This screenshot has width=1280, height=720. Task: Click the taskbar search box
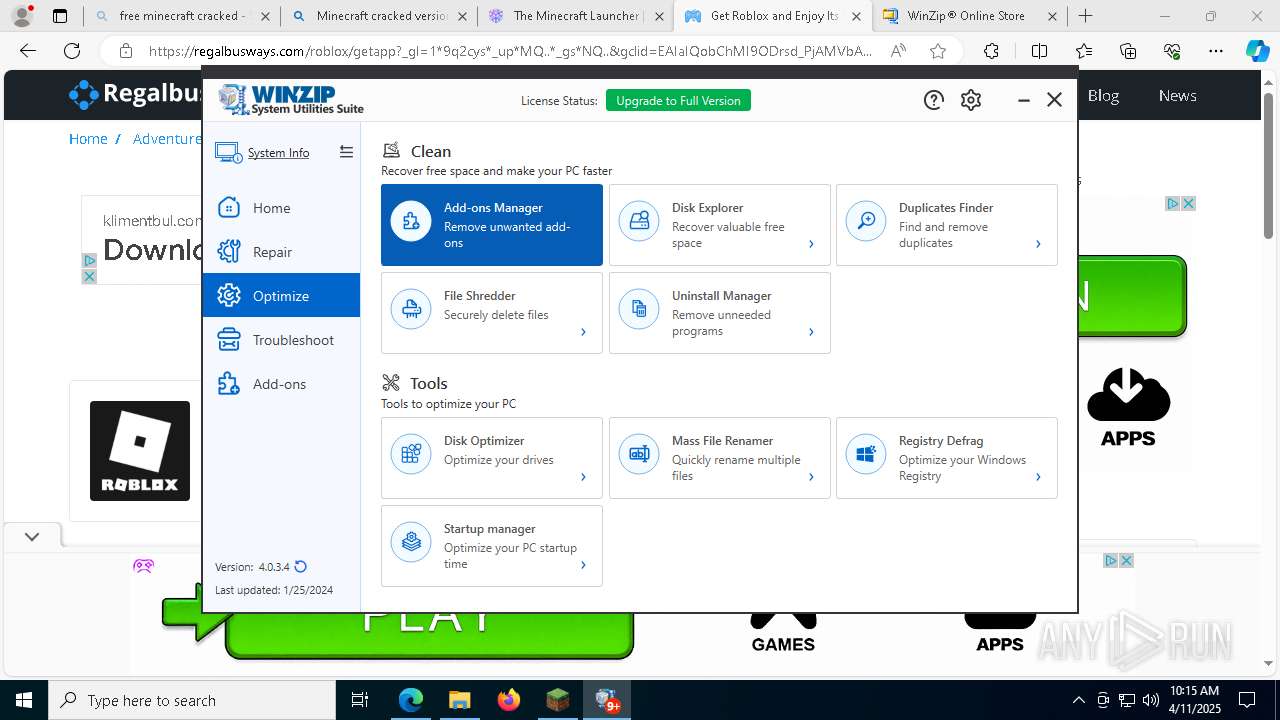point(192,700)
